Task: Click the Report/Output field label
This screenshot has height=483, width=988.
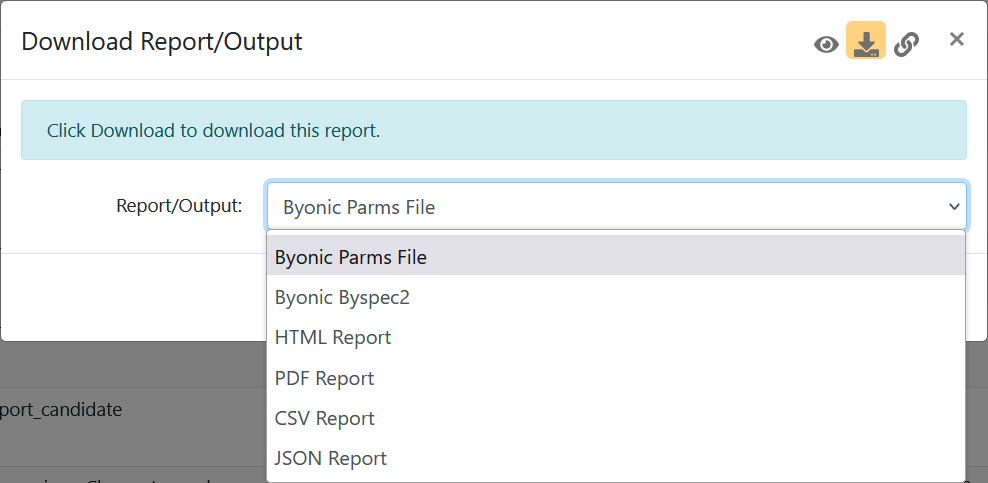Action: pos(179,205)
